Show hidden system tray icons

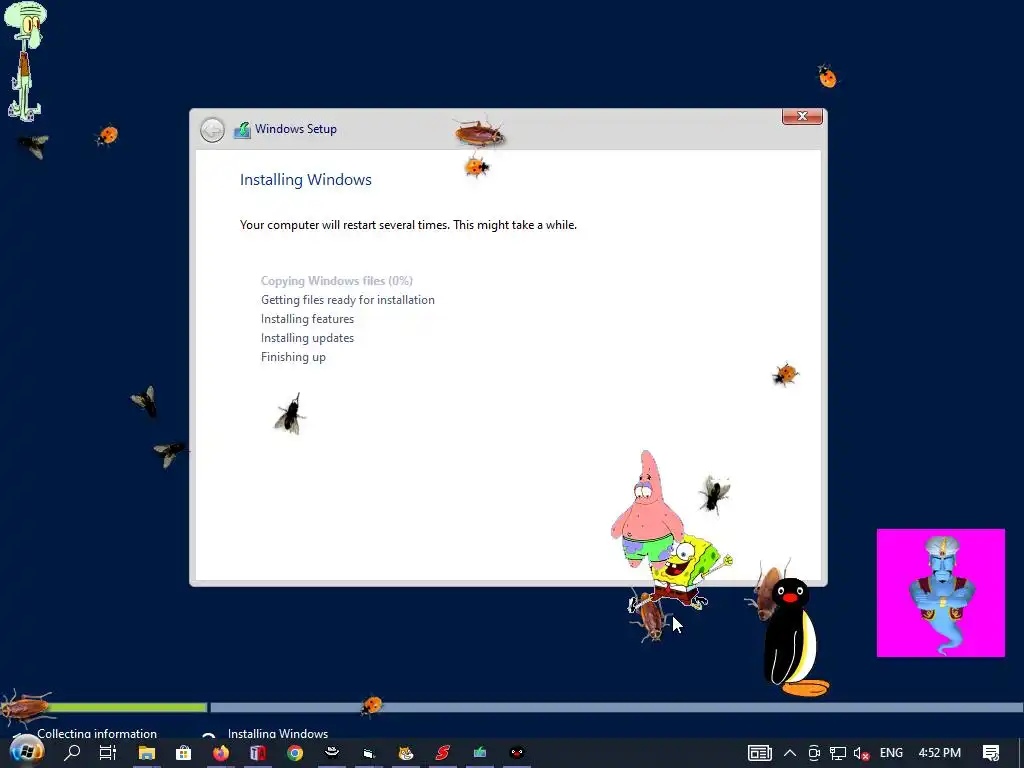[790, 753]
